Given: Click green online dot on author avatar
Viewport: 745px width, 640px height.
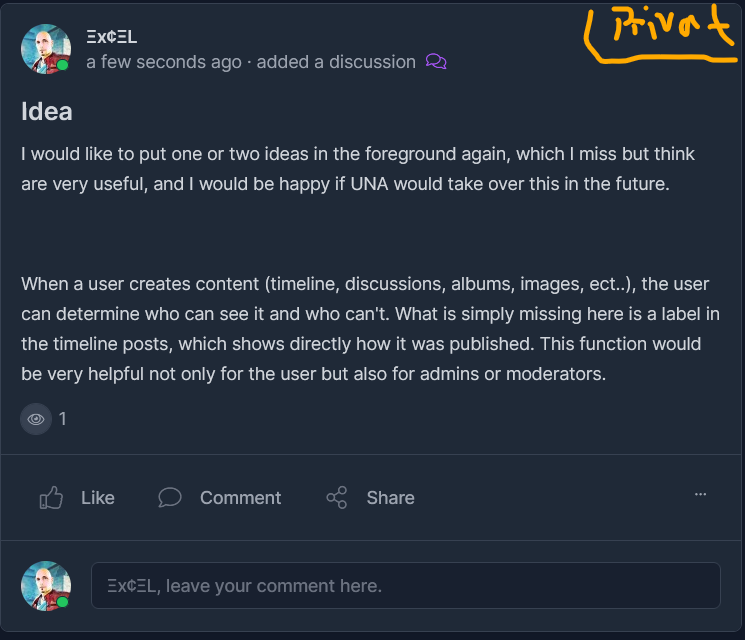Looking at the screenshot, I should click(63, 65).
